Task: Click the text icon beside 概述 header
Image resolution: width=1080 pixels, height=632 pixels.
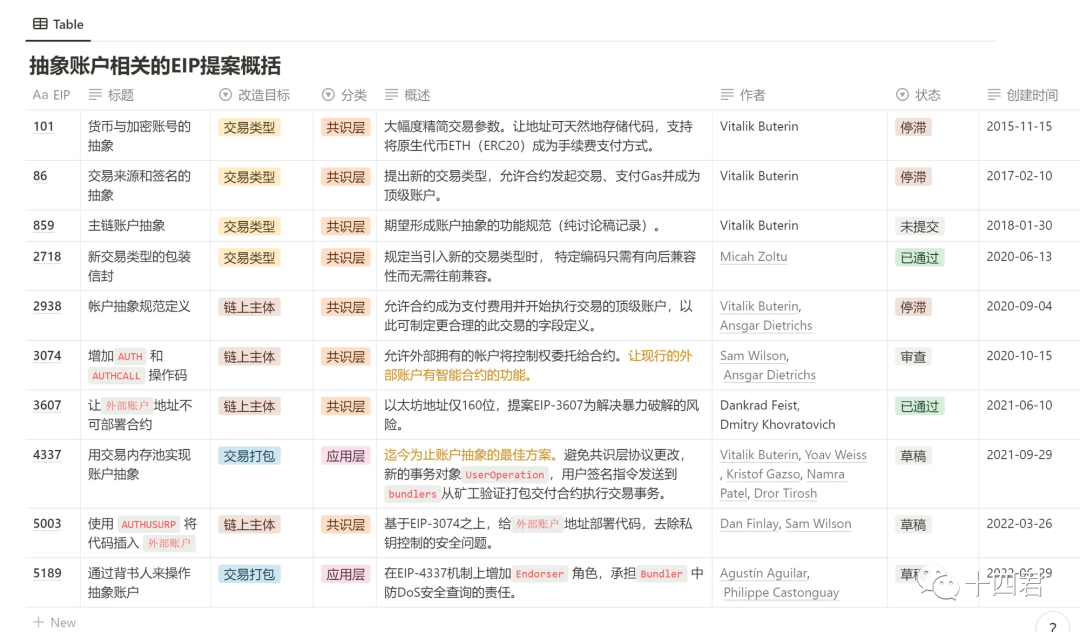Action: [392, 95]
